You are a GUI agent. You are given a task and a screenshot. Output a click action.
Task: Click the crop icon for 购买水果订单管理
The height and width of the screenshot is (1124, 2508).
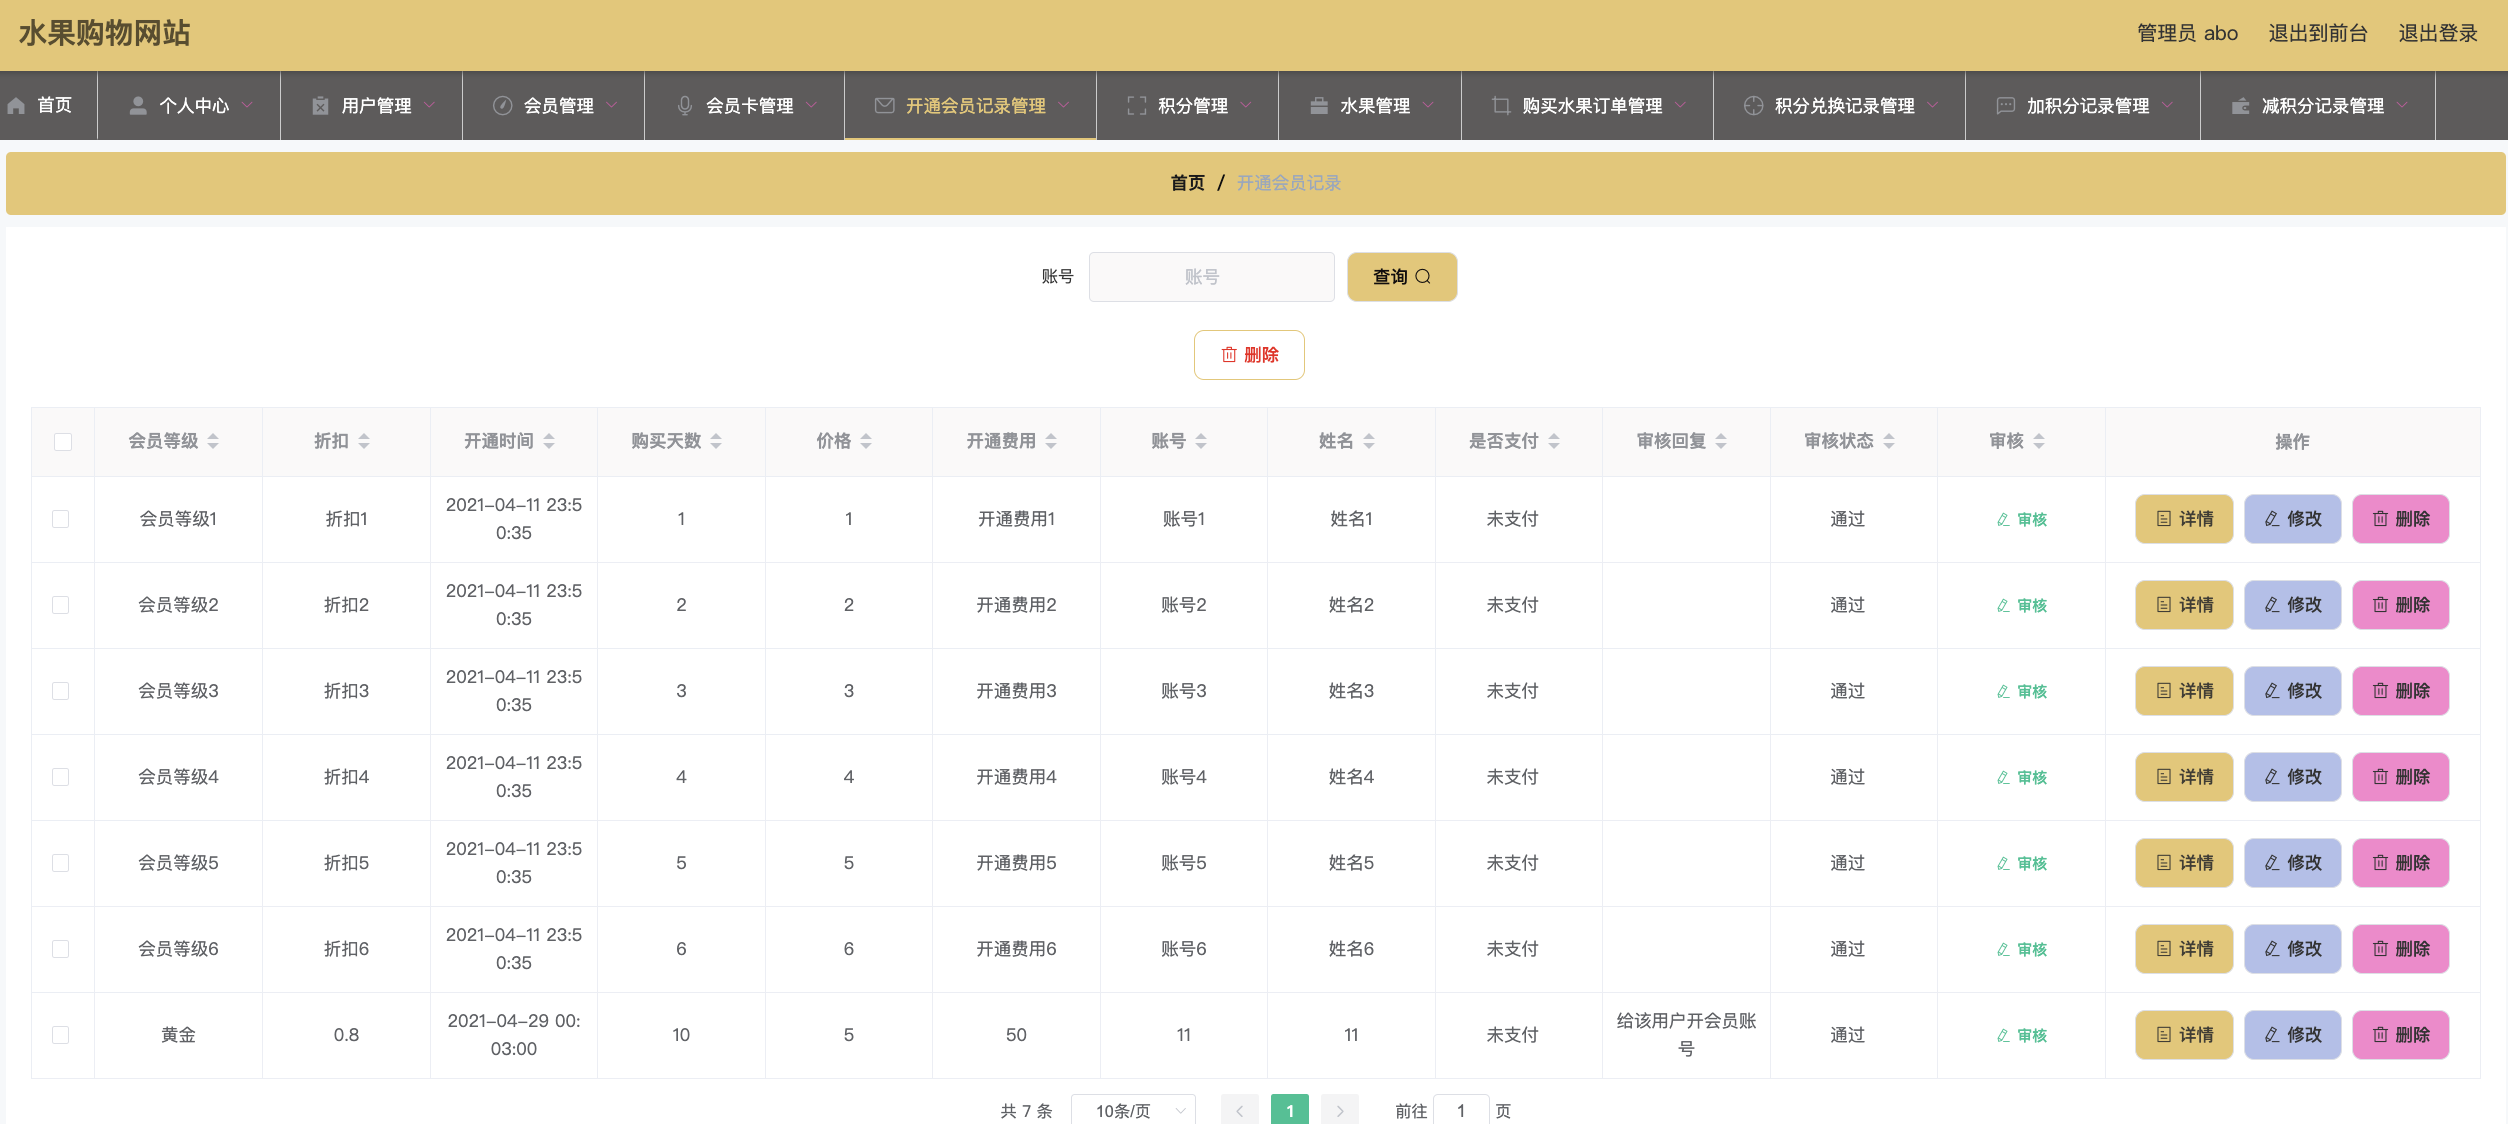point(1501,106)
